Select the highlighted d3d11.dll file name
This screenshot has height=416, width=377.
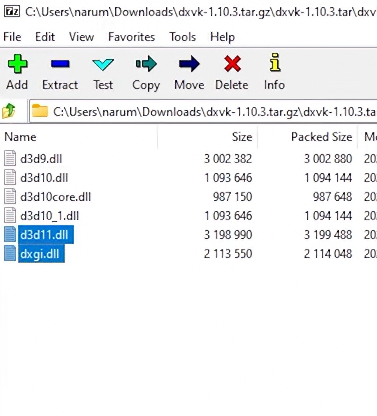point(46,235)
